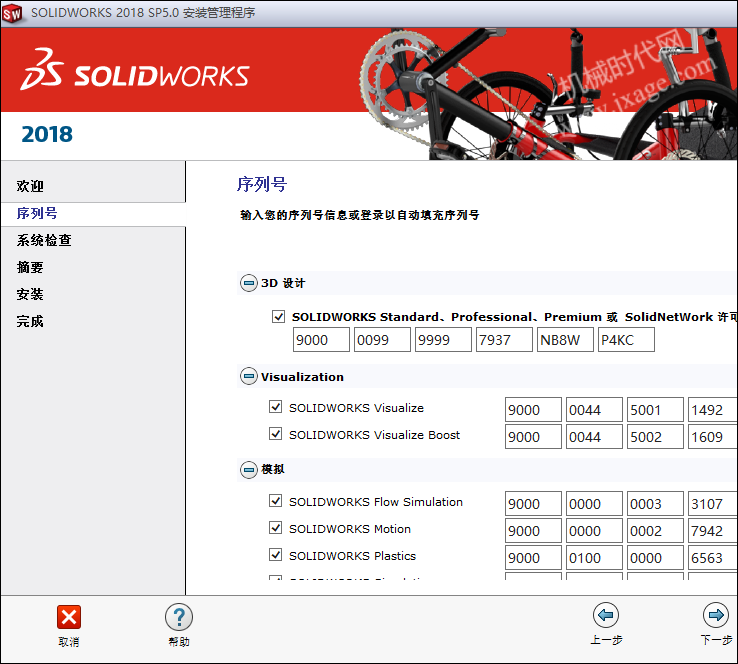Click the red Cancel X icon
The width and height of the screenshot is (738, 664).
tap(69, 616)
